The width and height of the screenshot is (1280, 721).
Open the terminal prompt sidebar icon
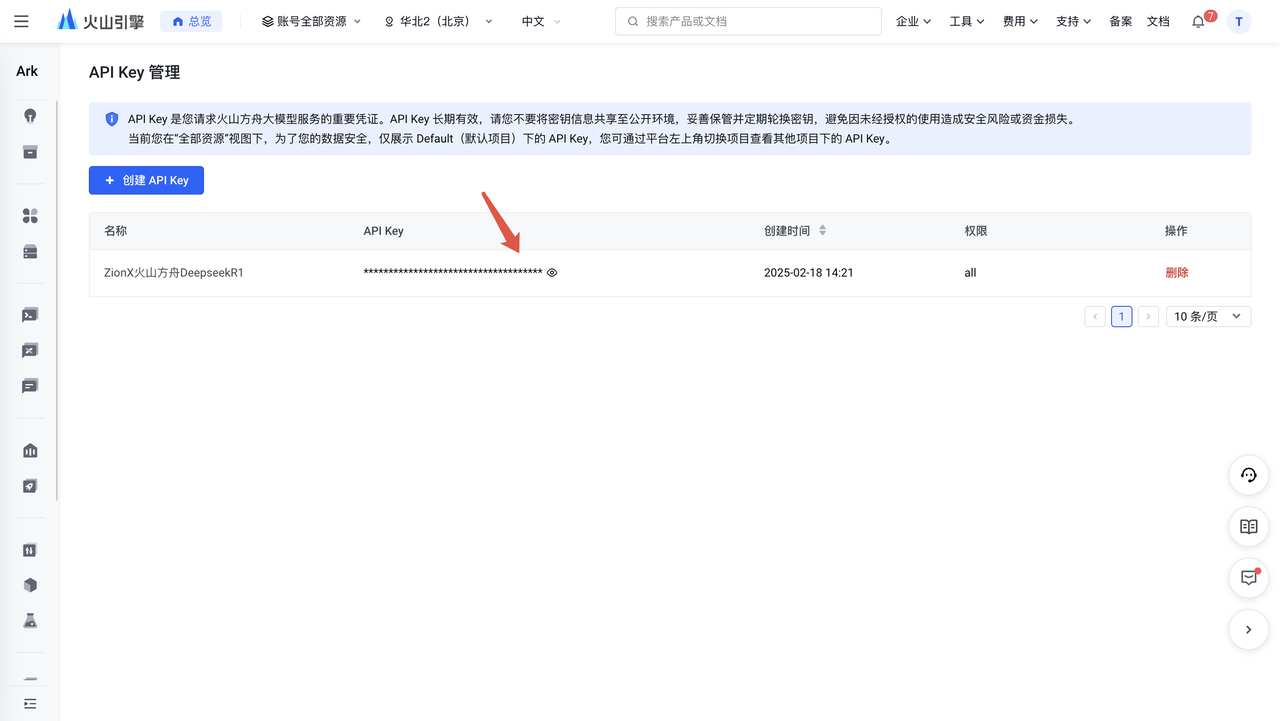[30, 315]
